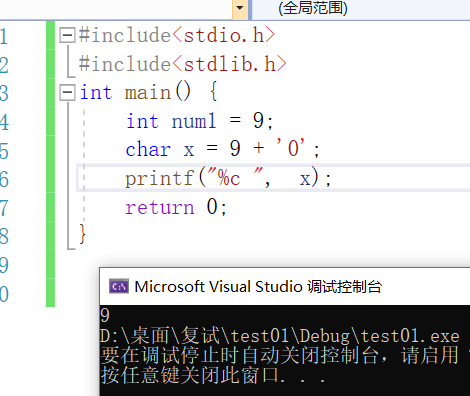Click the printf function call
Screen dimensions: 470x396
tap(160, 178)
